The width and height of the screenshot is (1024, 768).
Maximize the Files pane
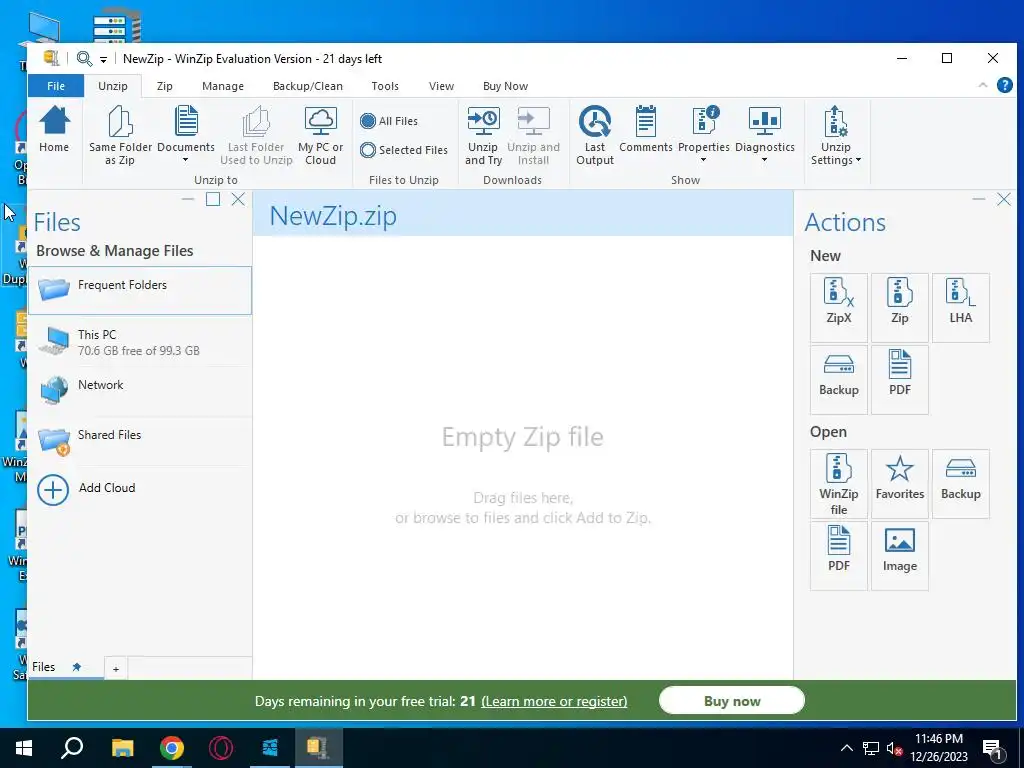click(213, 199)
